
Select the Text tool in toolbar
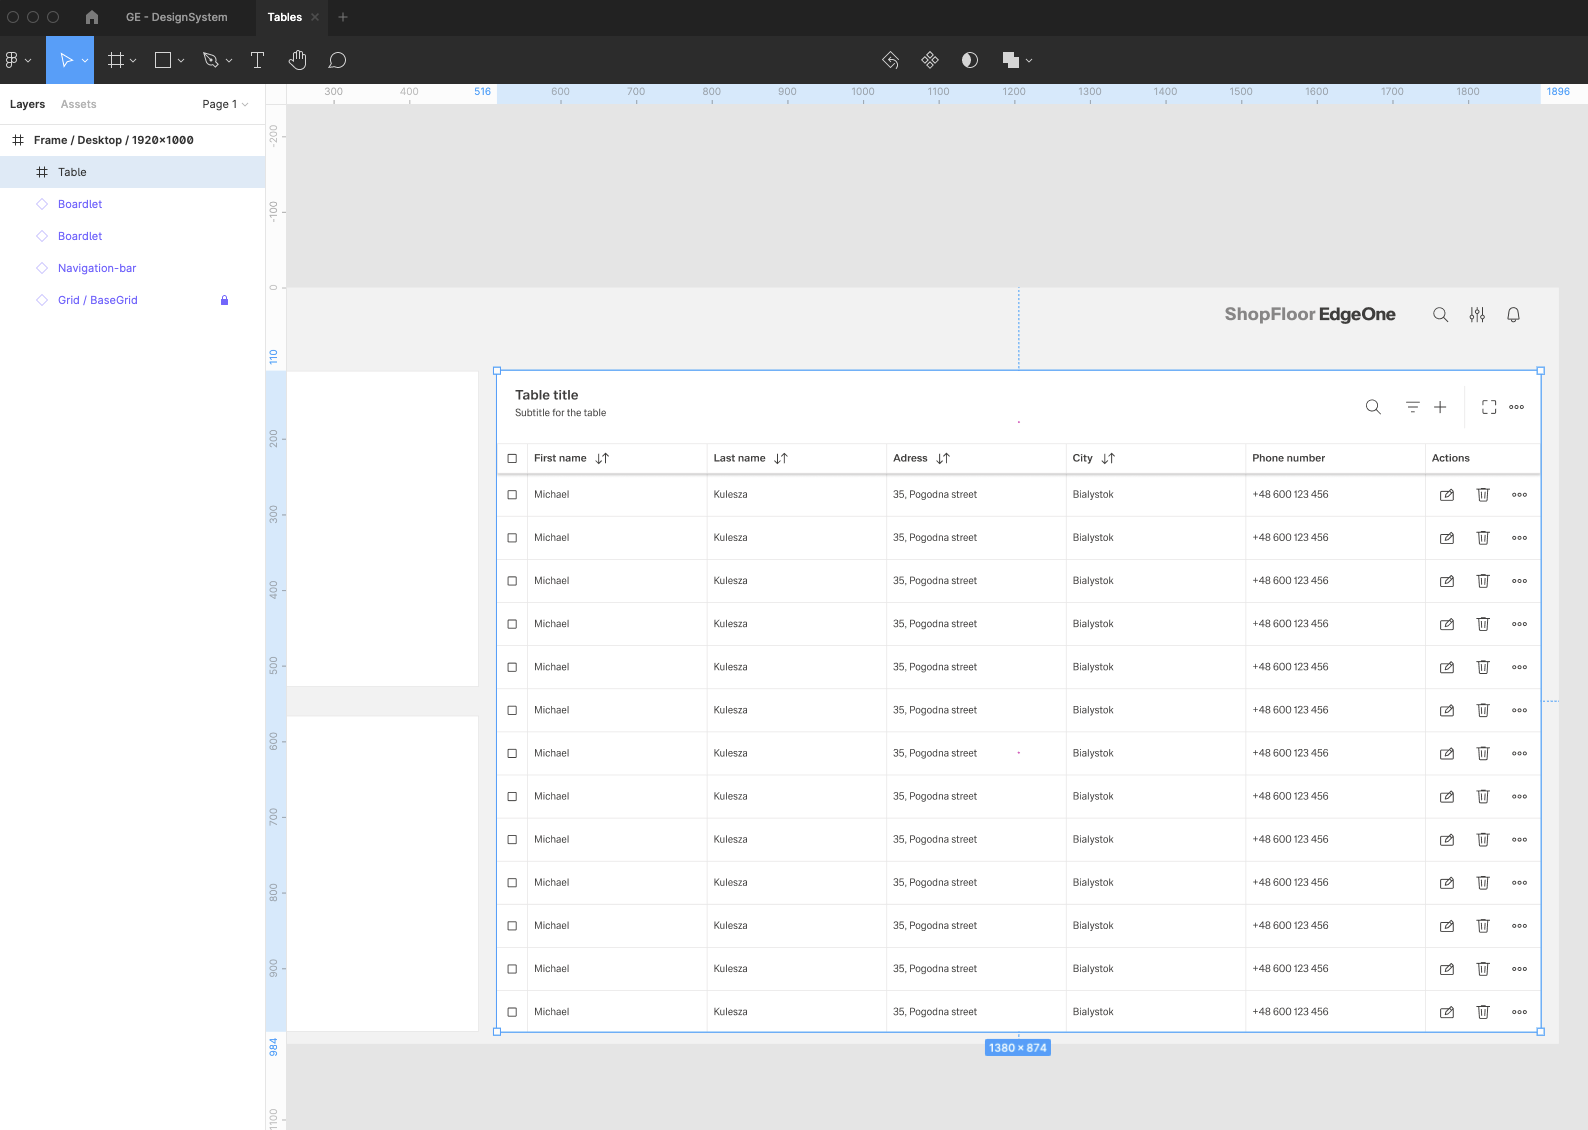click(x=257, y=60)
